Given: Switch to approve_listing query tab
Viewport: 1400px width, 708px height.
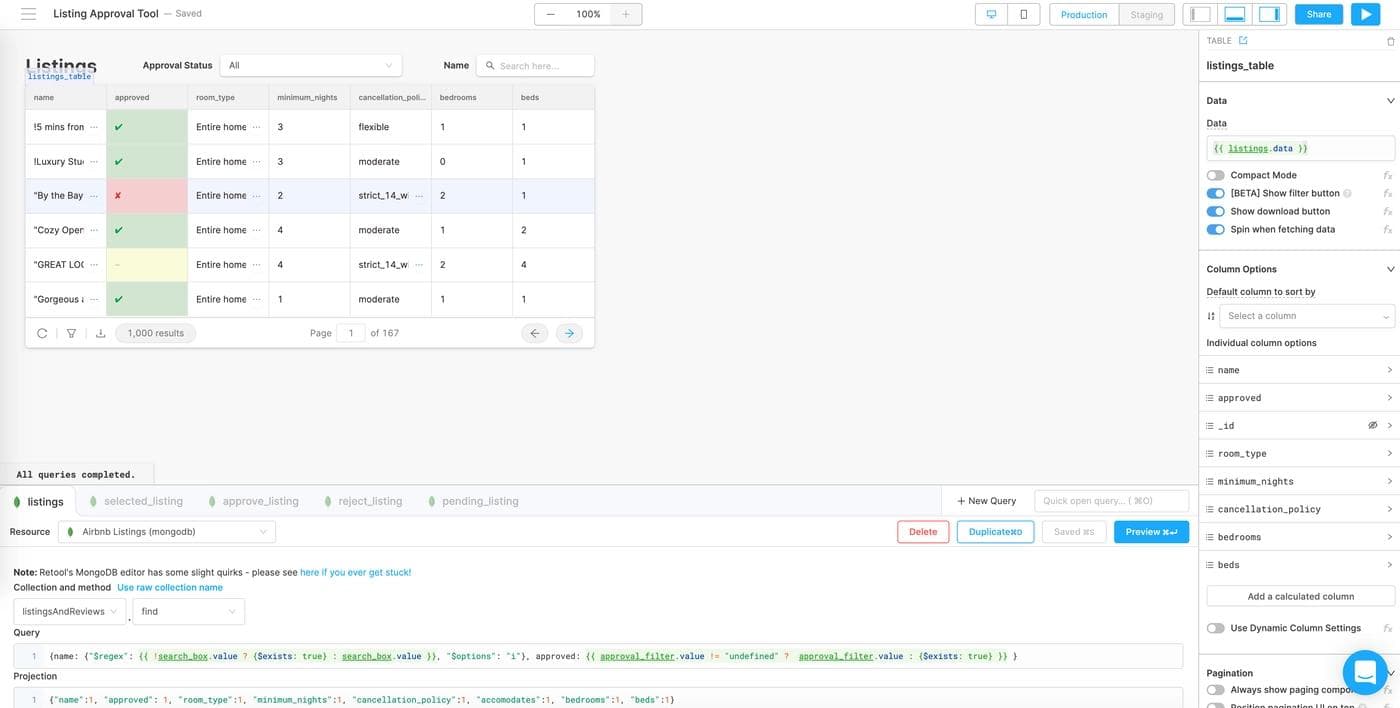Looking at the screenshot, I should pos(260,501).
